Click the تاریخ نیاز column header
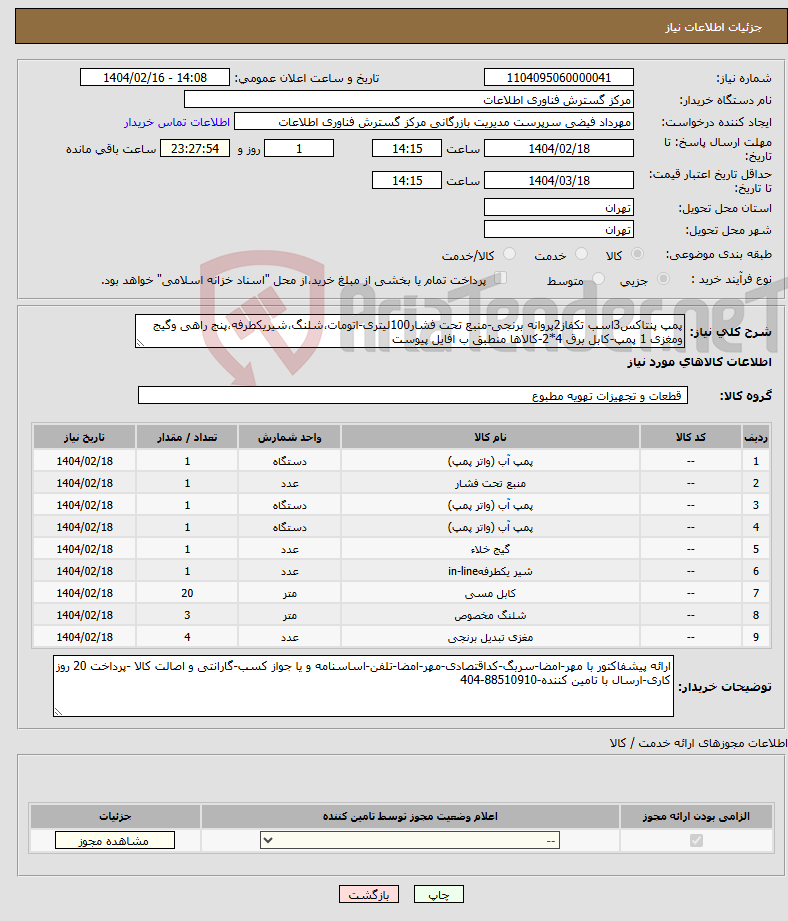This screenshot has height=921, width=788. (85, 437)
